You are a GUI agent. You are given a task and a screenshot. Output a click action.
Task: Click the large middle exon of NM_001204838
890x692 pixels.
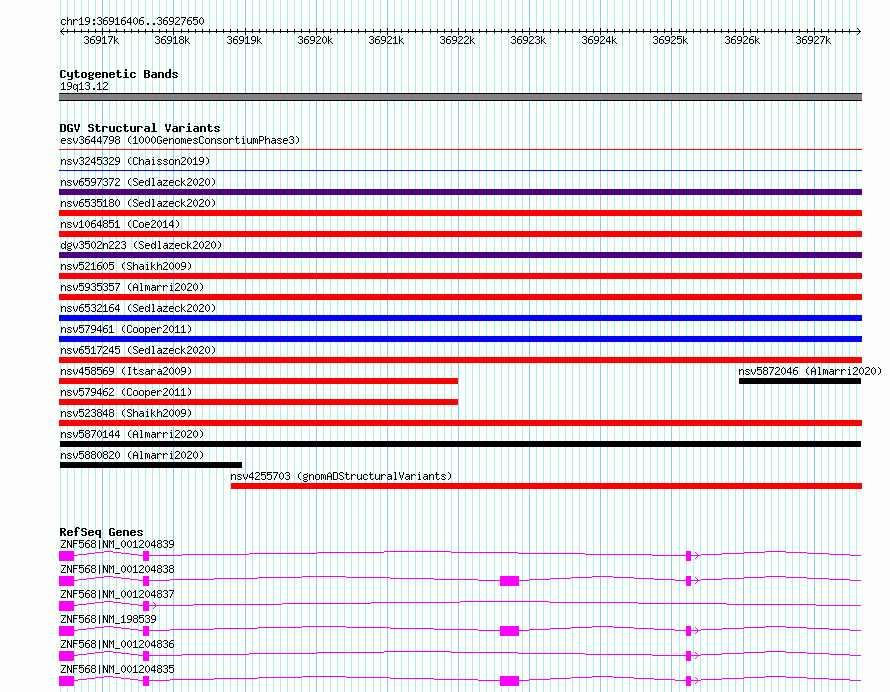click(509, 581)
